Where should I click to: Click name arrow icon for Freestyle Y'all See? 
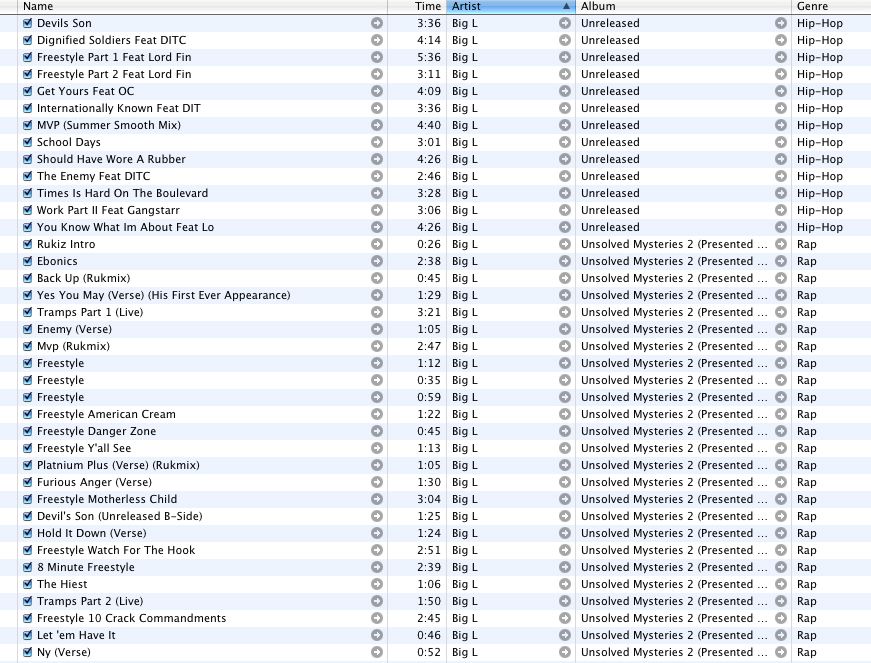tap(377, 448)
